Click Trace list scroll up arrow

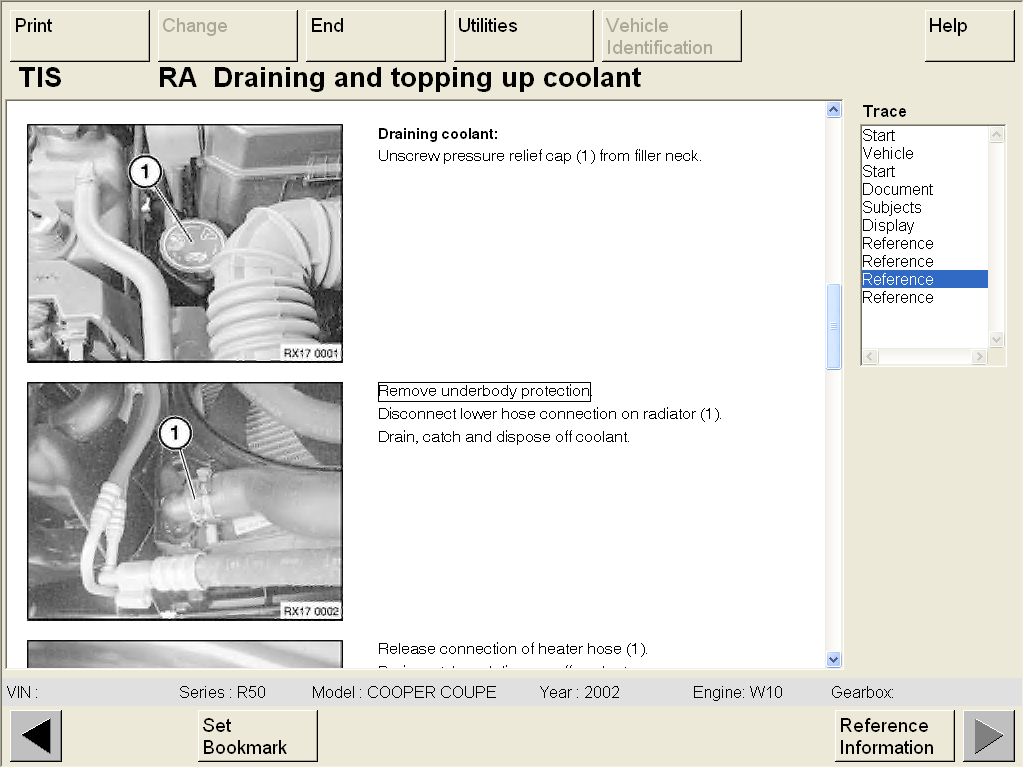click(x=997, y=135)
